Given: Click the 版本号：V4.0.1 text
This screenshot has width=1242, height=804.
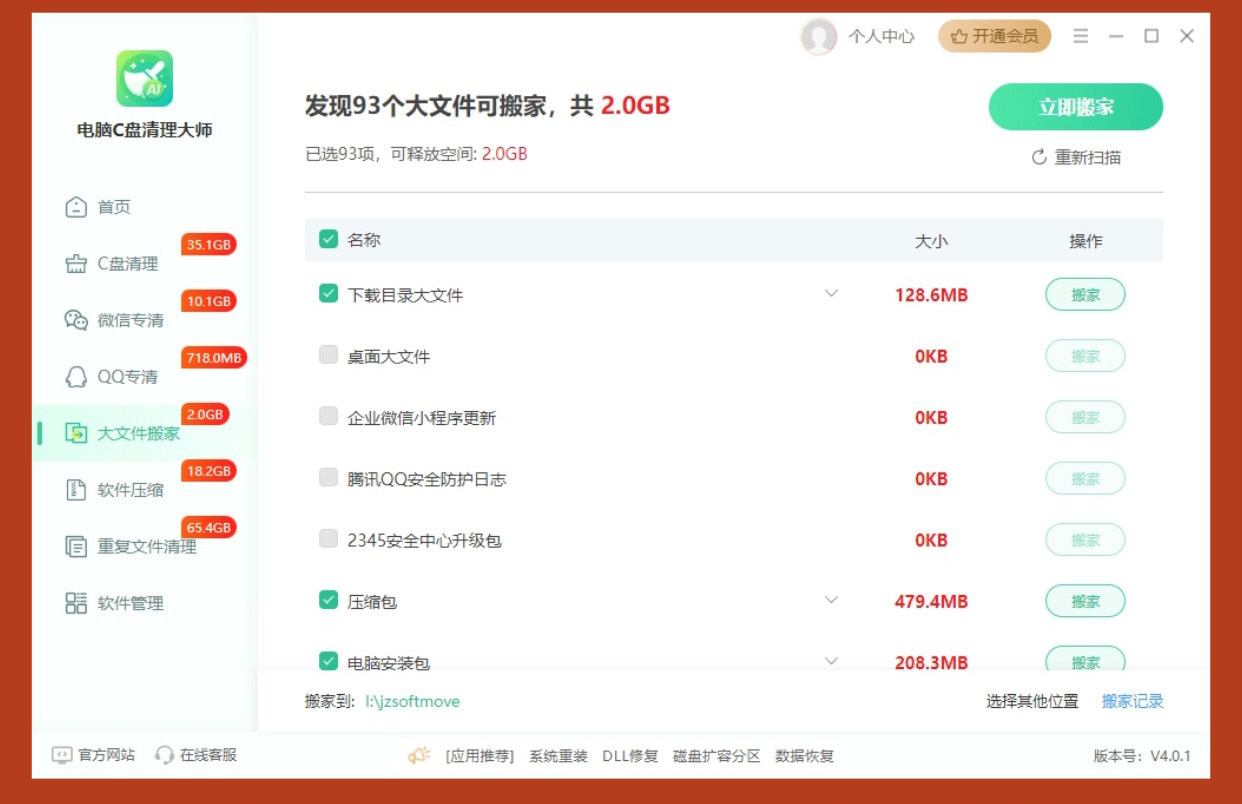Looking at the screenshot, I should click(x=1142, y=756).
